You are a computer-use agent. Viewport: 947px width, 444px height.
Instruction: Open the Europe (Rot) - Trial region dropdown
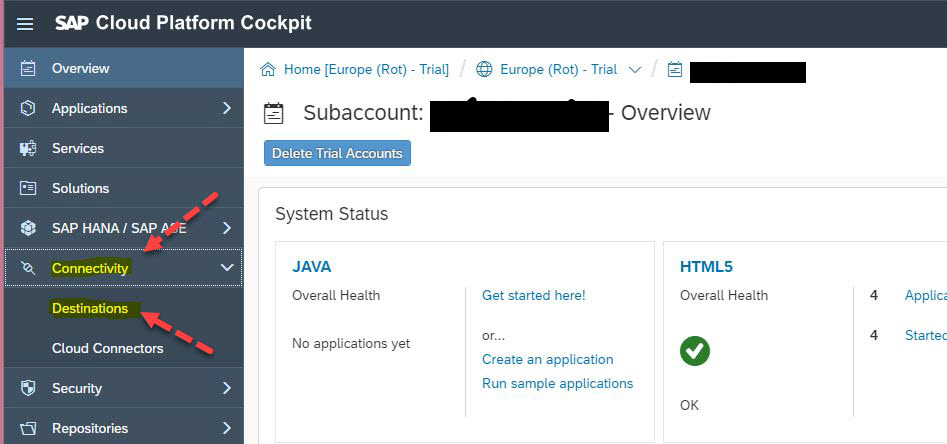[x=635, y=70]
